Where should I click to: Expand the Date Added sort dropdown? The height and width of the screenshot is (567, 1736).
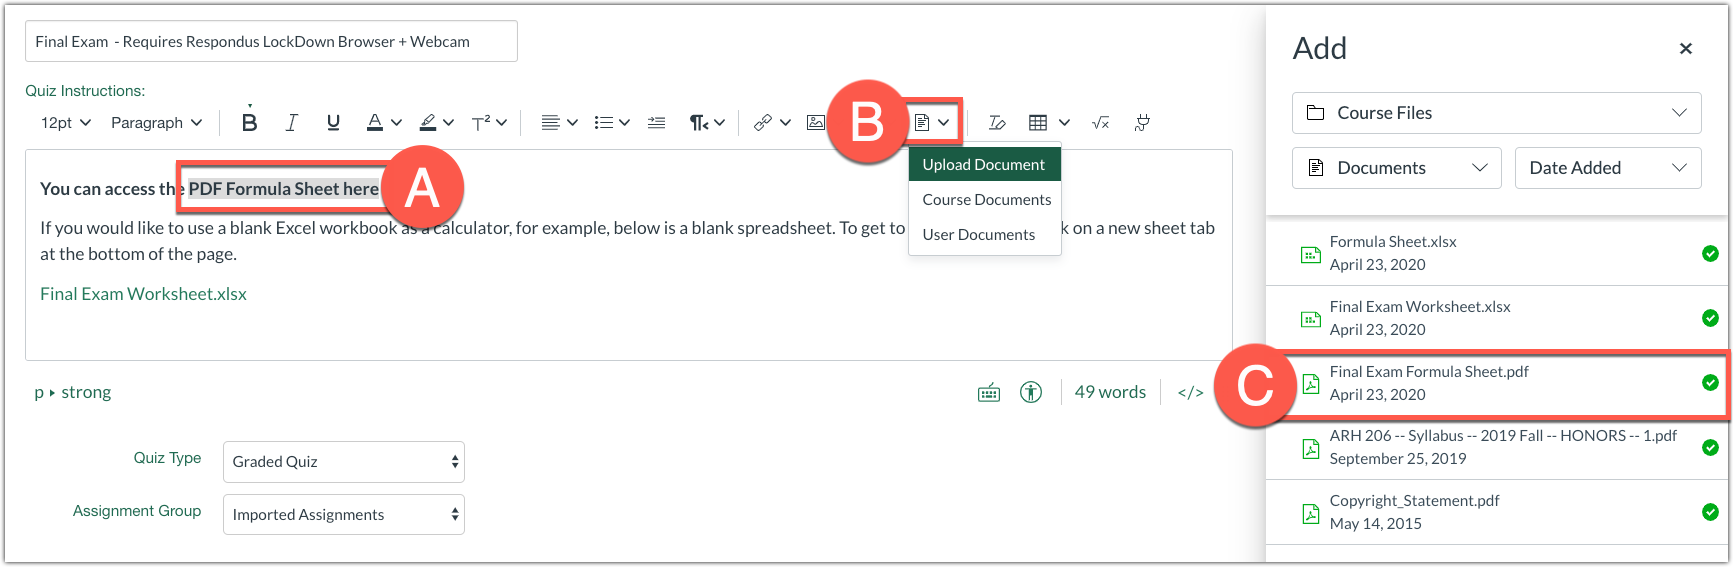point(1607,168)
